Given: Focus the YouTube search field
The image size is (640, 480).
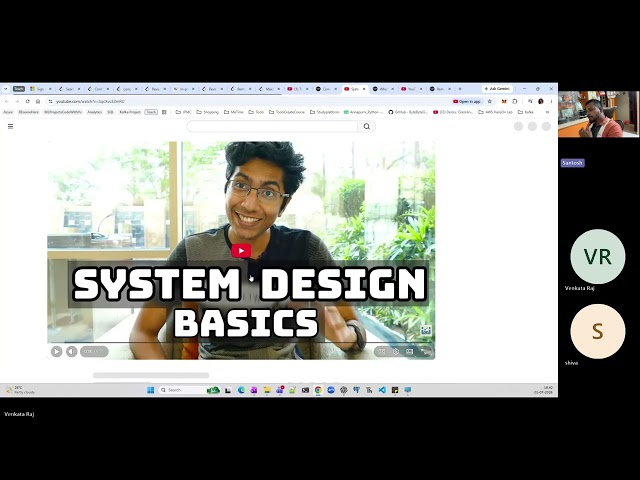Looking at the screenshot, I should [x=272, y=127].
